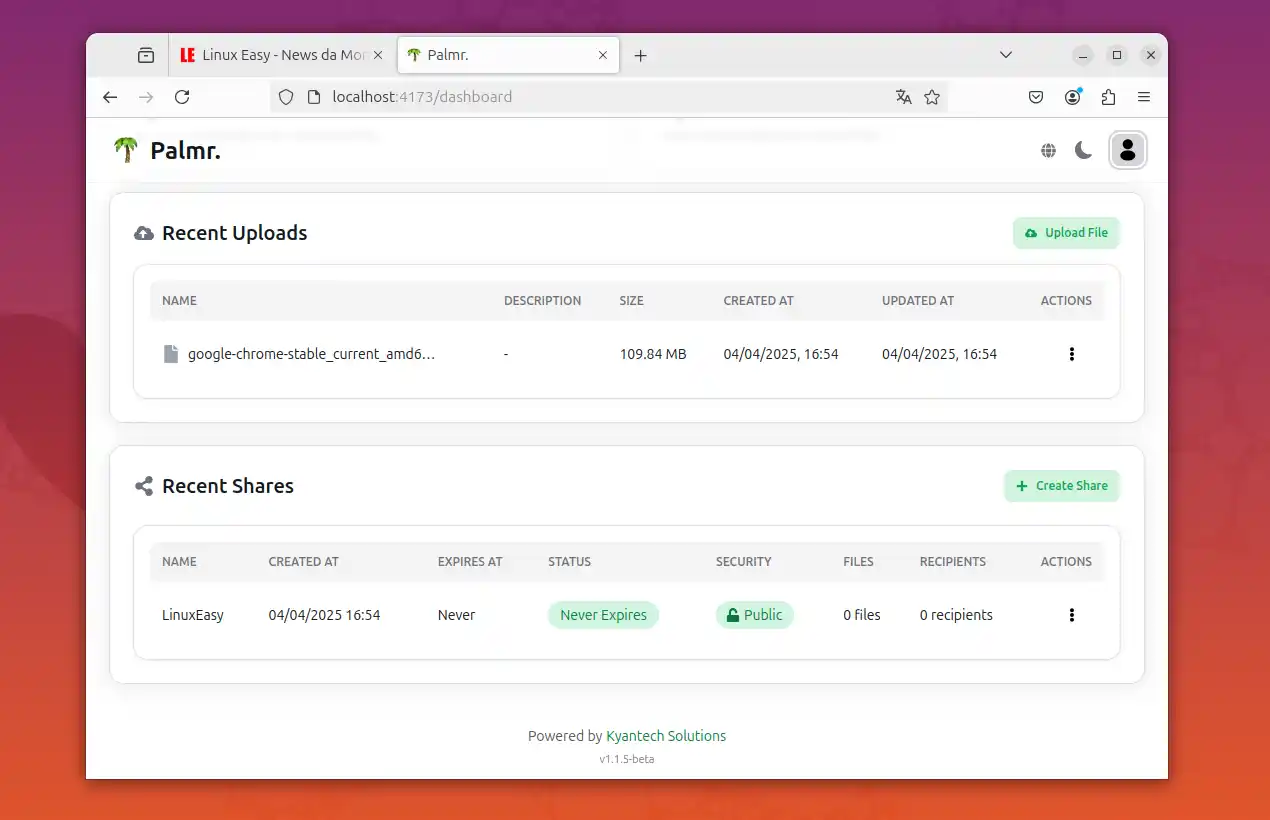Click the google-chrome-stable_current_amd6… file name

coord(311,354)
